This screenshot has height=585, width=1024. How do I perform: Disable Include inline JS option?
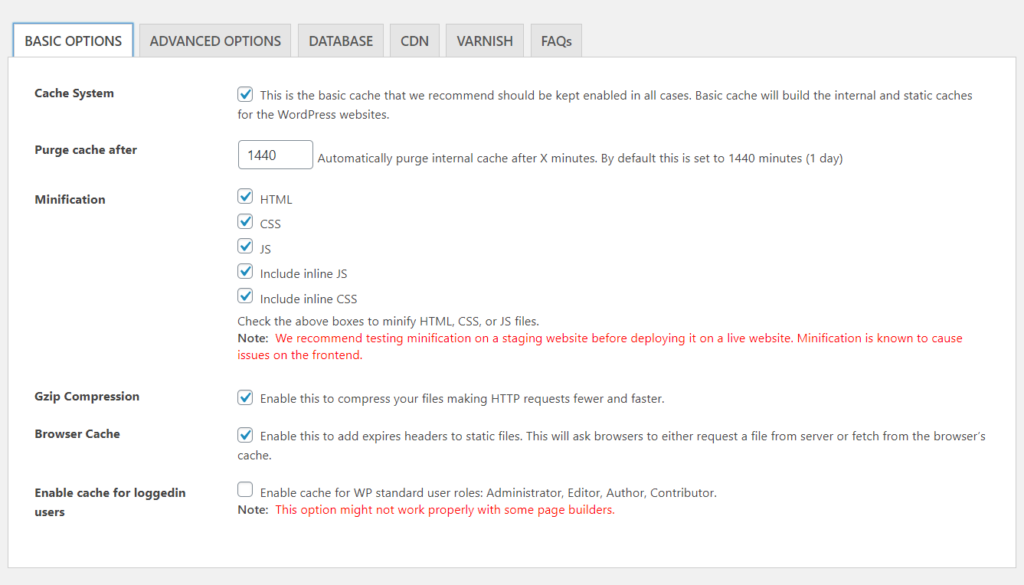[x=245, y=271]
